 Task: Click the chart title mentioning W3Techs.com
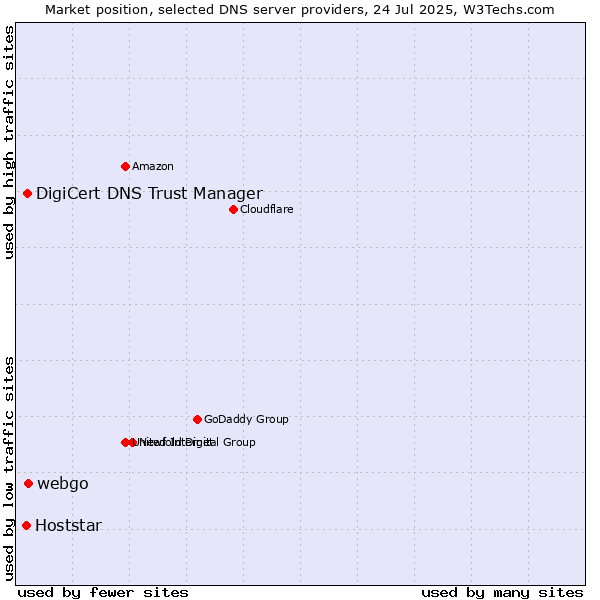[x=300, y=10]
